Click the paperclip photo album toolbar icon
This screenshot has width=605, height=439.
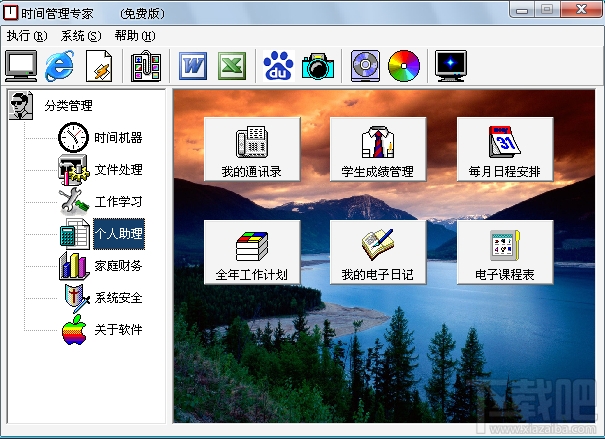(146, 66)
